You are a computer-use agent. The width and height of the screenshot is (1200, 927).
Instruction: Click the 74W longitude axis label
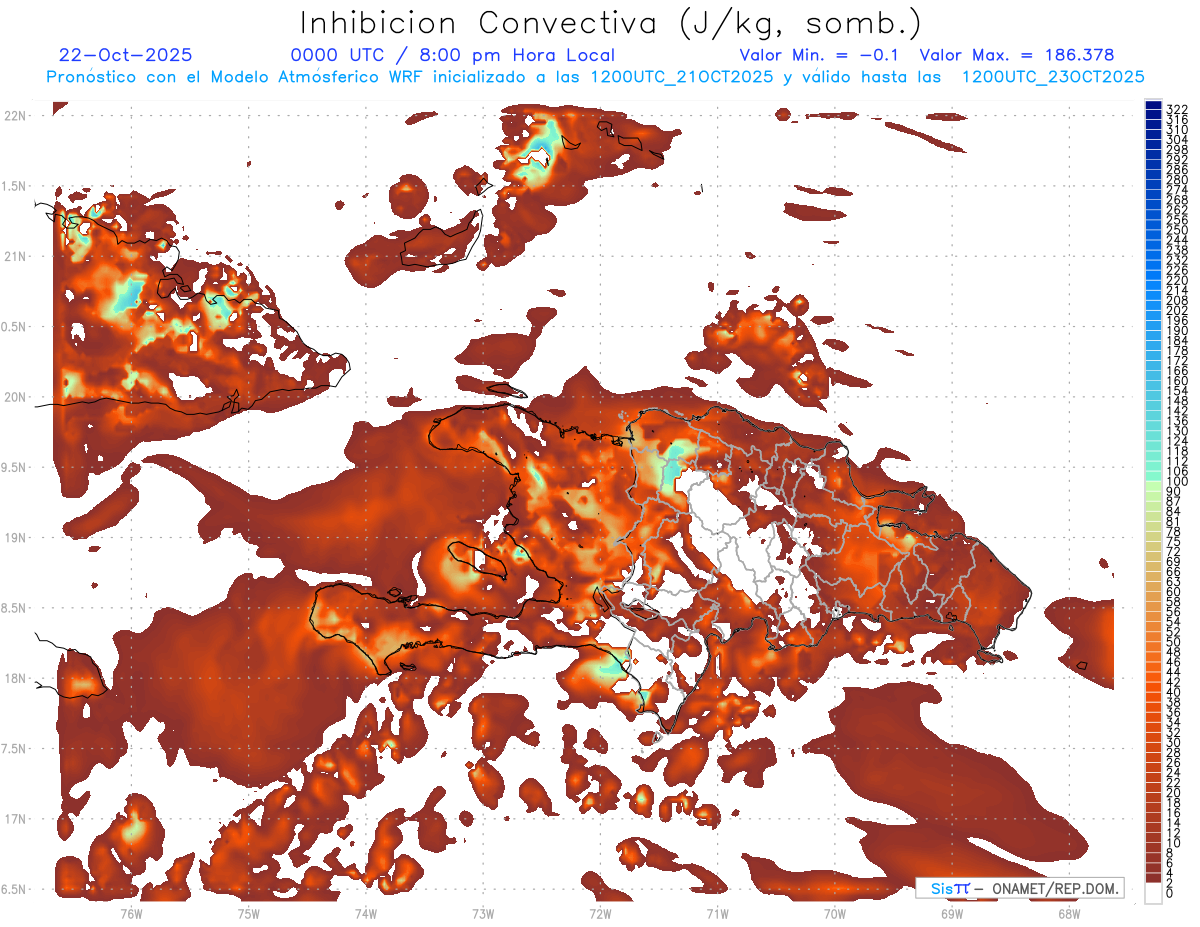366,913
